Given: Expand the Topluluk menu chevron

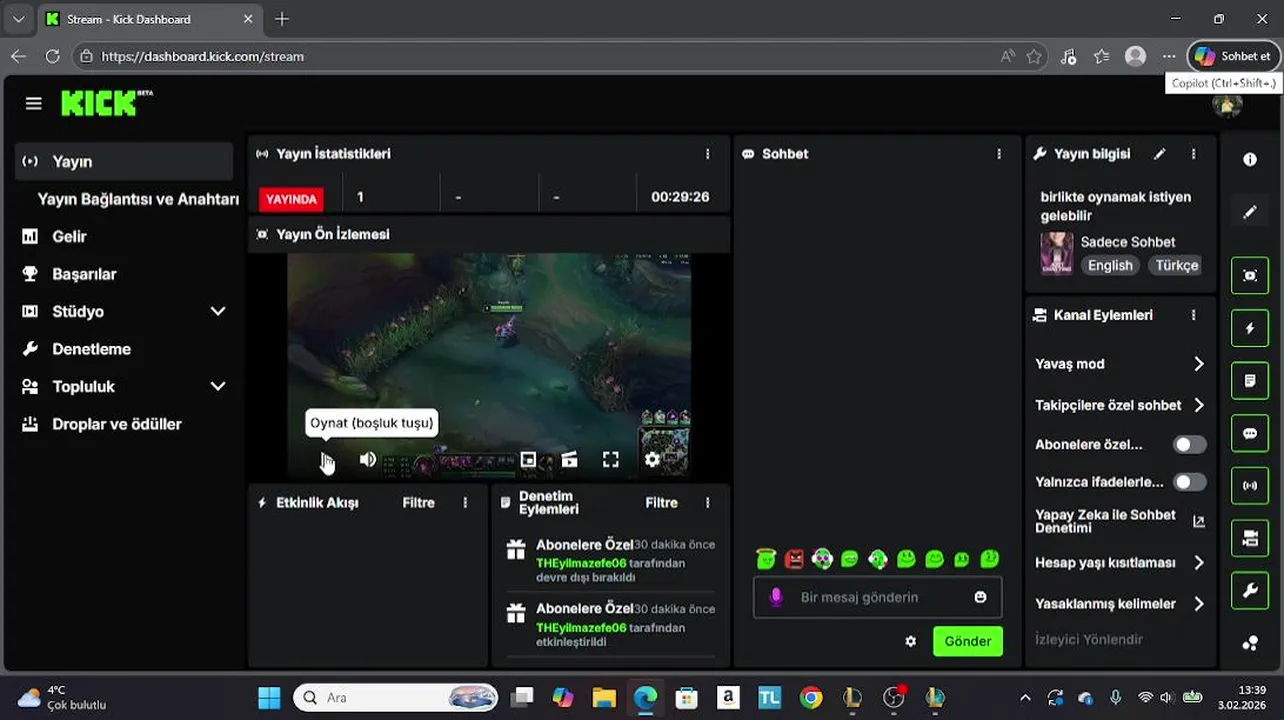Looking at the screenshot, I should point(218,386).
